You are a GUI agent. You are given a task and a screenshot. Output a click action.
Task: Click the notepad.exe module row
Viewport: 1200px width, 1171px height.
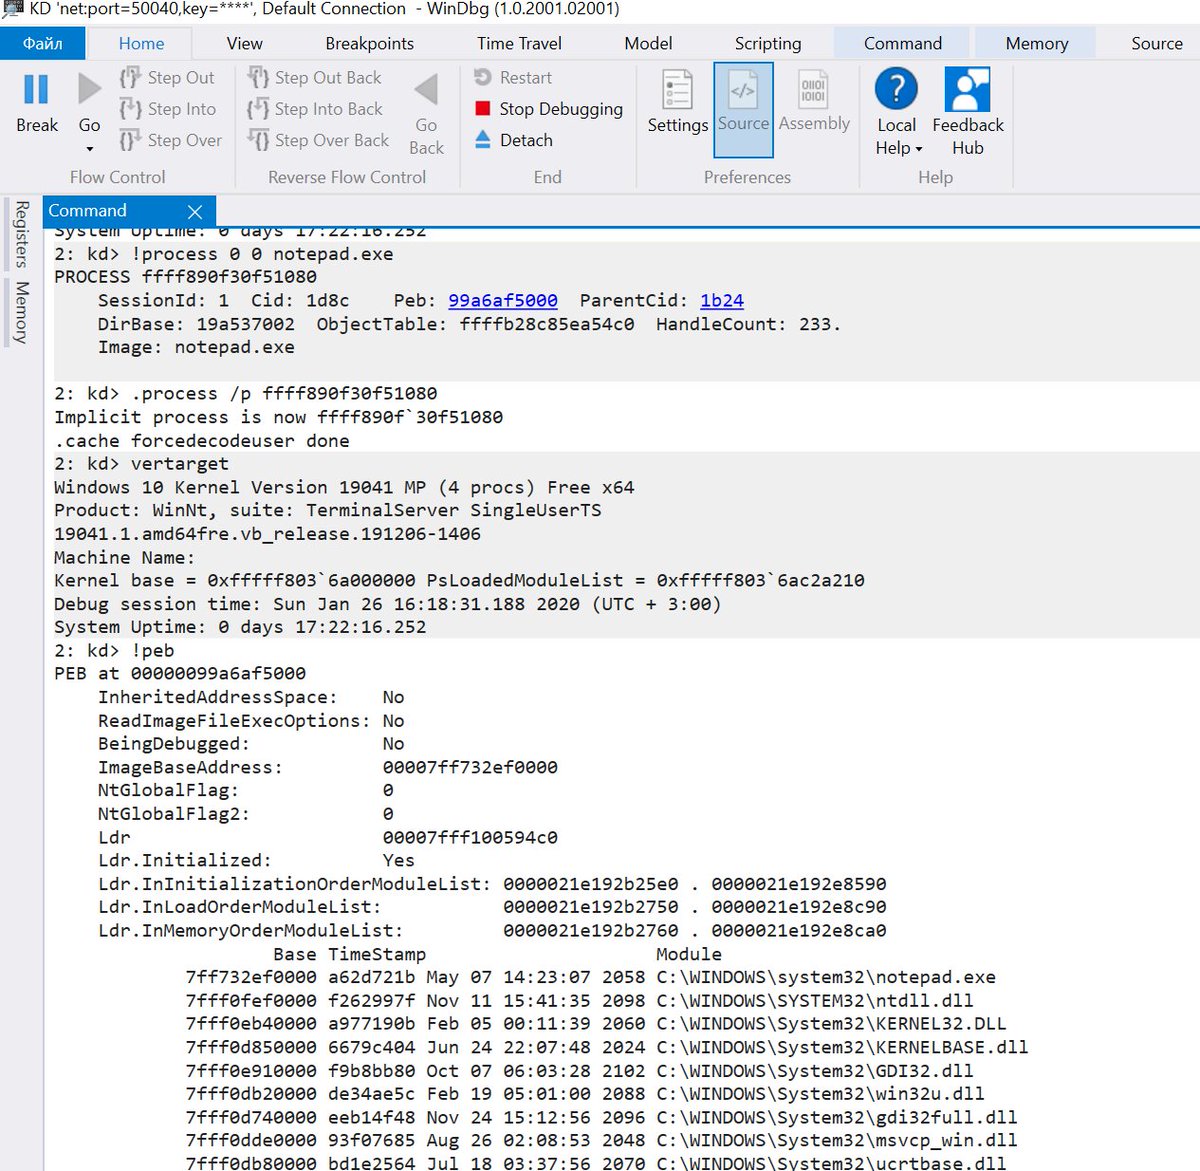pos(591,977)
